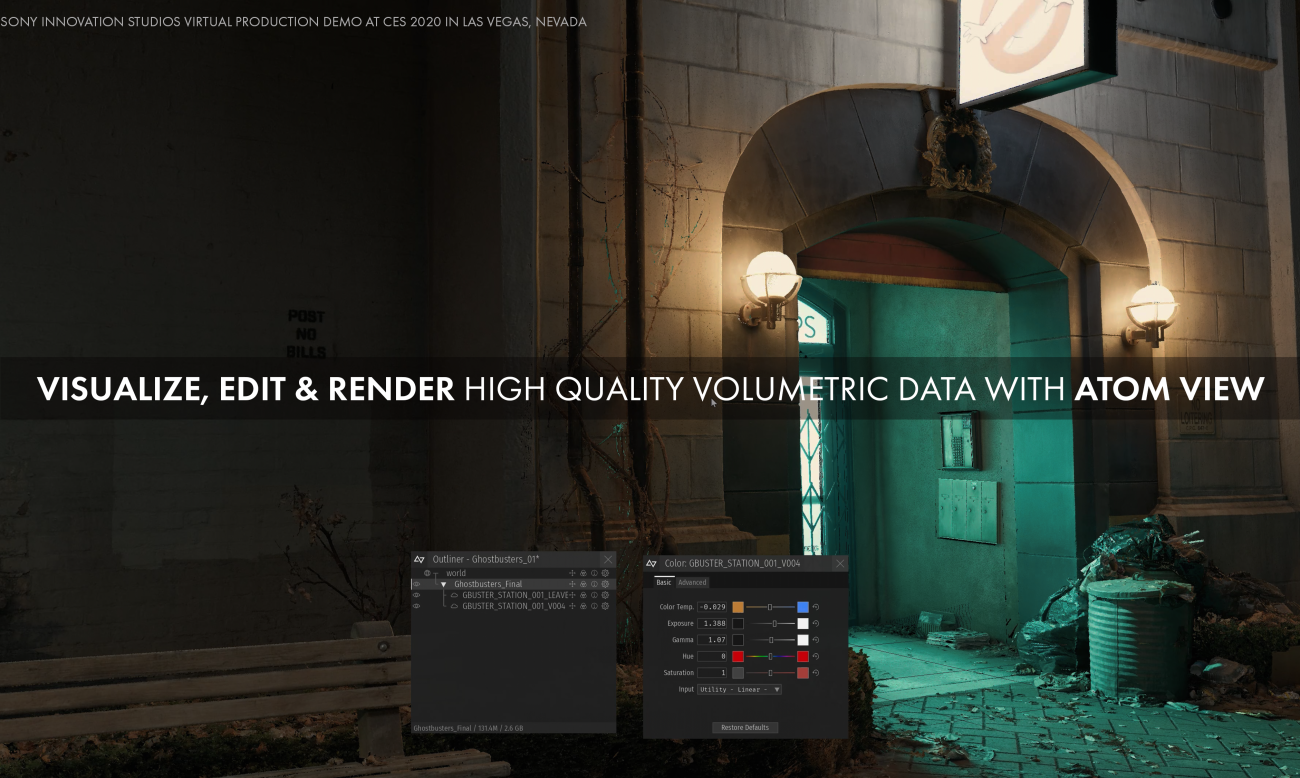Reset the Saturation value

point(816,673)
